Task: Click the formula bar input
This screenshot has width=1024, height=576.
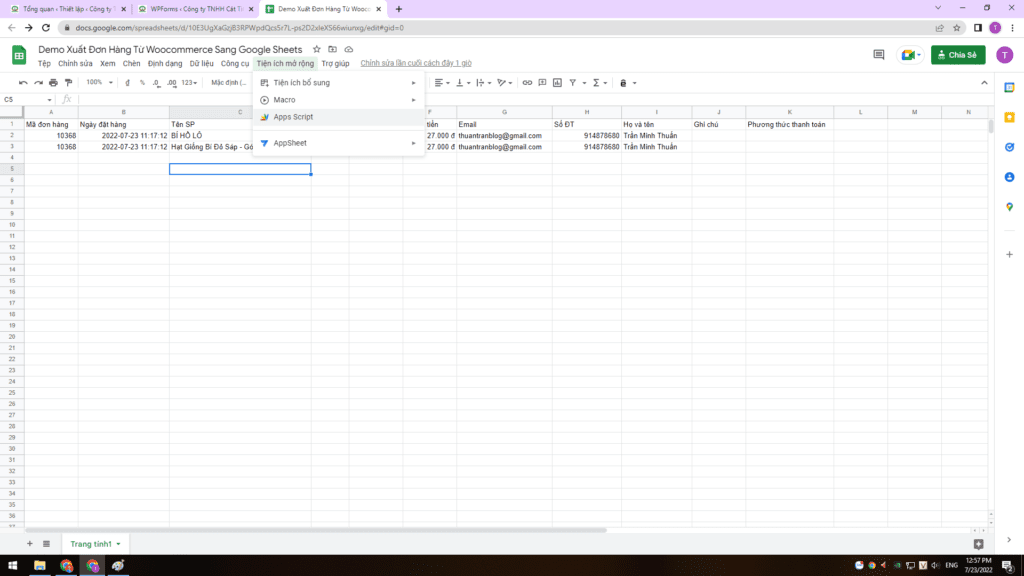Action: coord(532,100)
